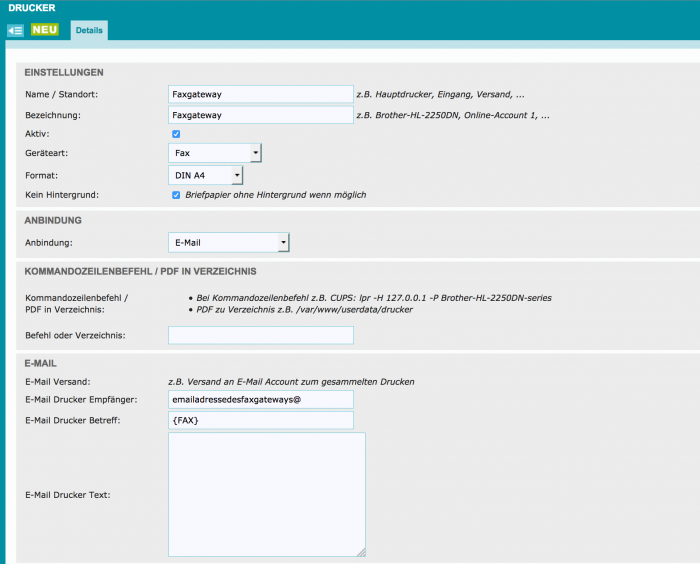Click into the E-Mail Drucker Text area
The height and width of the screenshot is (564, 700).
(x=267, y=494)
